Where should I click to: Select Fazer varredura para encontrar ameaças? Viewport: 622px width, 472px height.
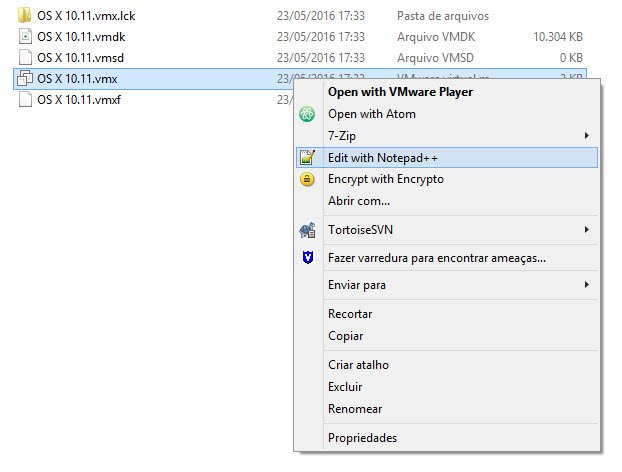tap(447, 258)
